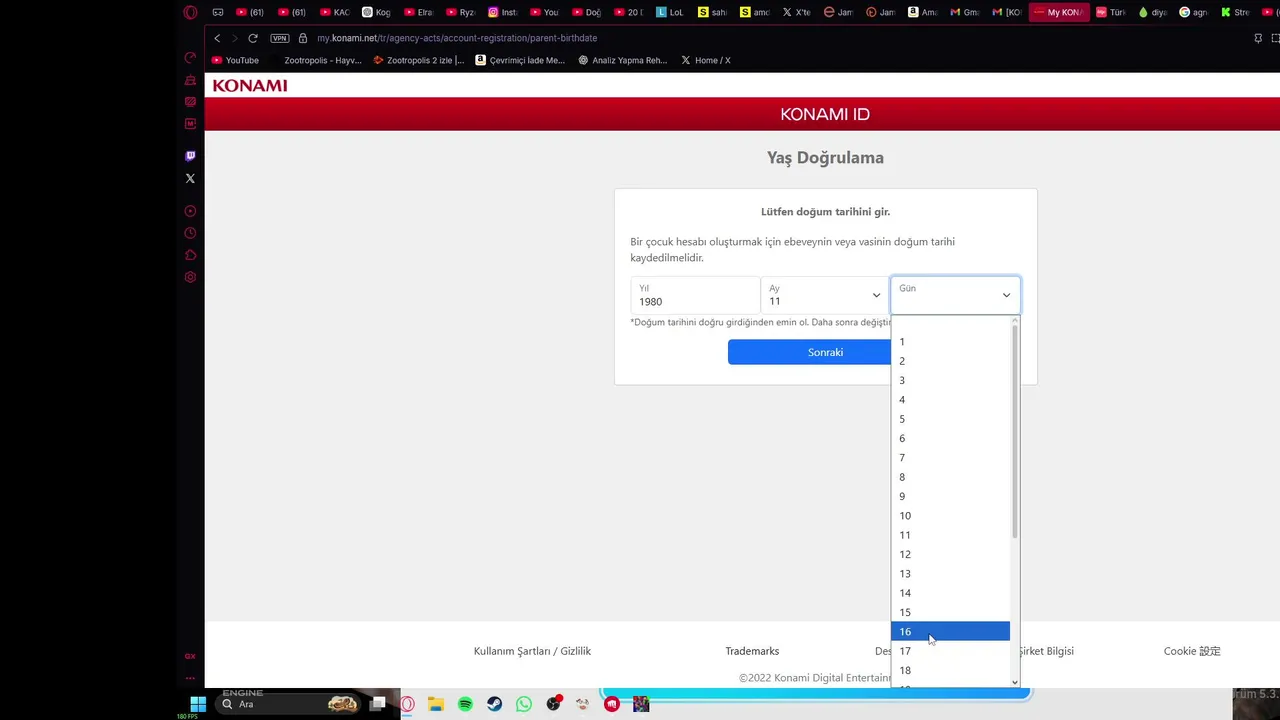Click the Yıl year input field
Image resolution: width=1280 pixels, height=720 pixels.
tap(695, 295)
